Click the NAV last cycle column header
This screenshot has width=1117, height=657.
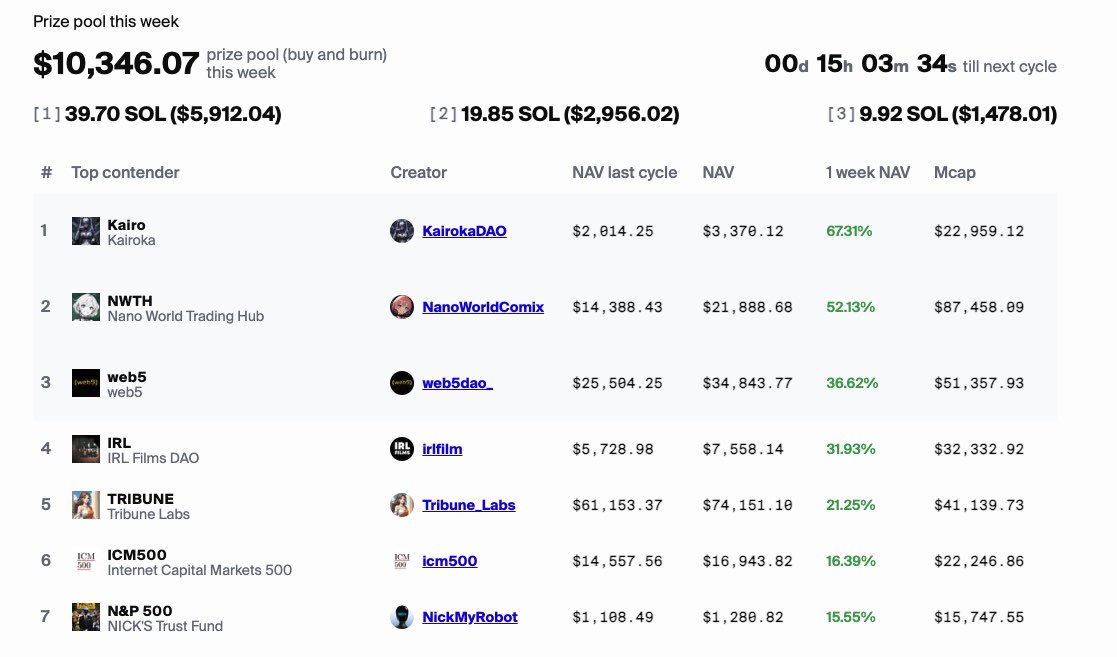click(x=624, y=172)
